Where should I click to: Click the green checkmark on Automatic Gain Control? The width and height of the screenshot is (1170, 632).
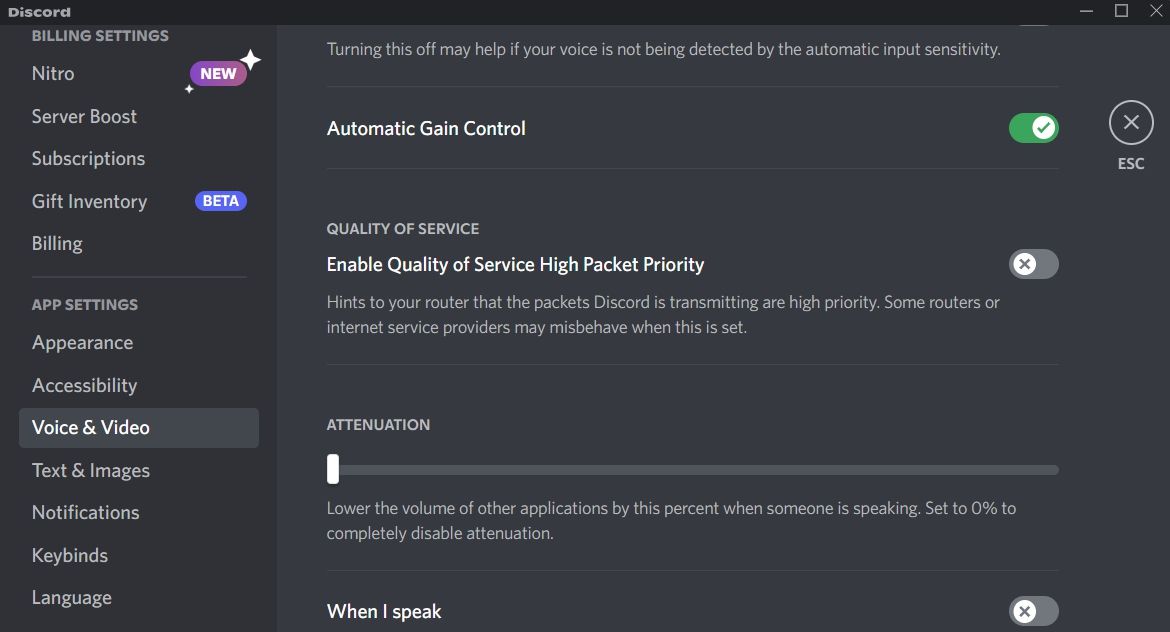point(1043,127)
